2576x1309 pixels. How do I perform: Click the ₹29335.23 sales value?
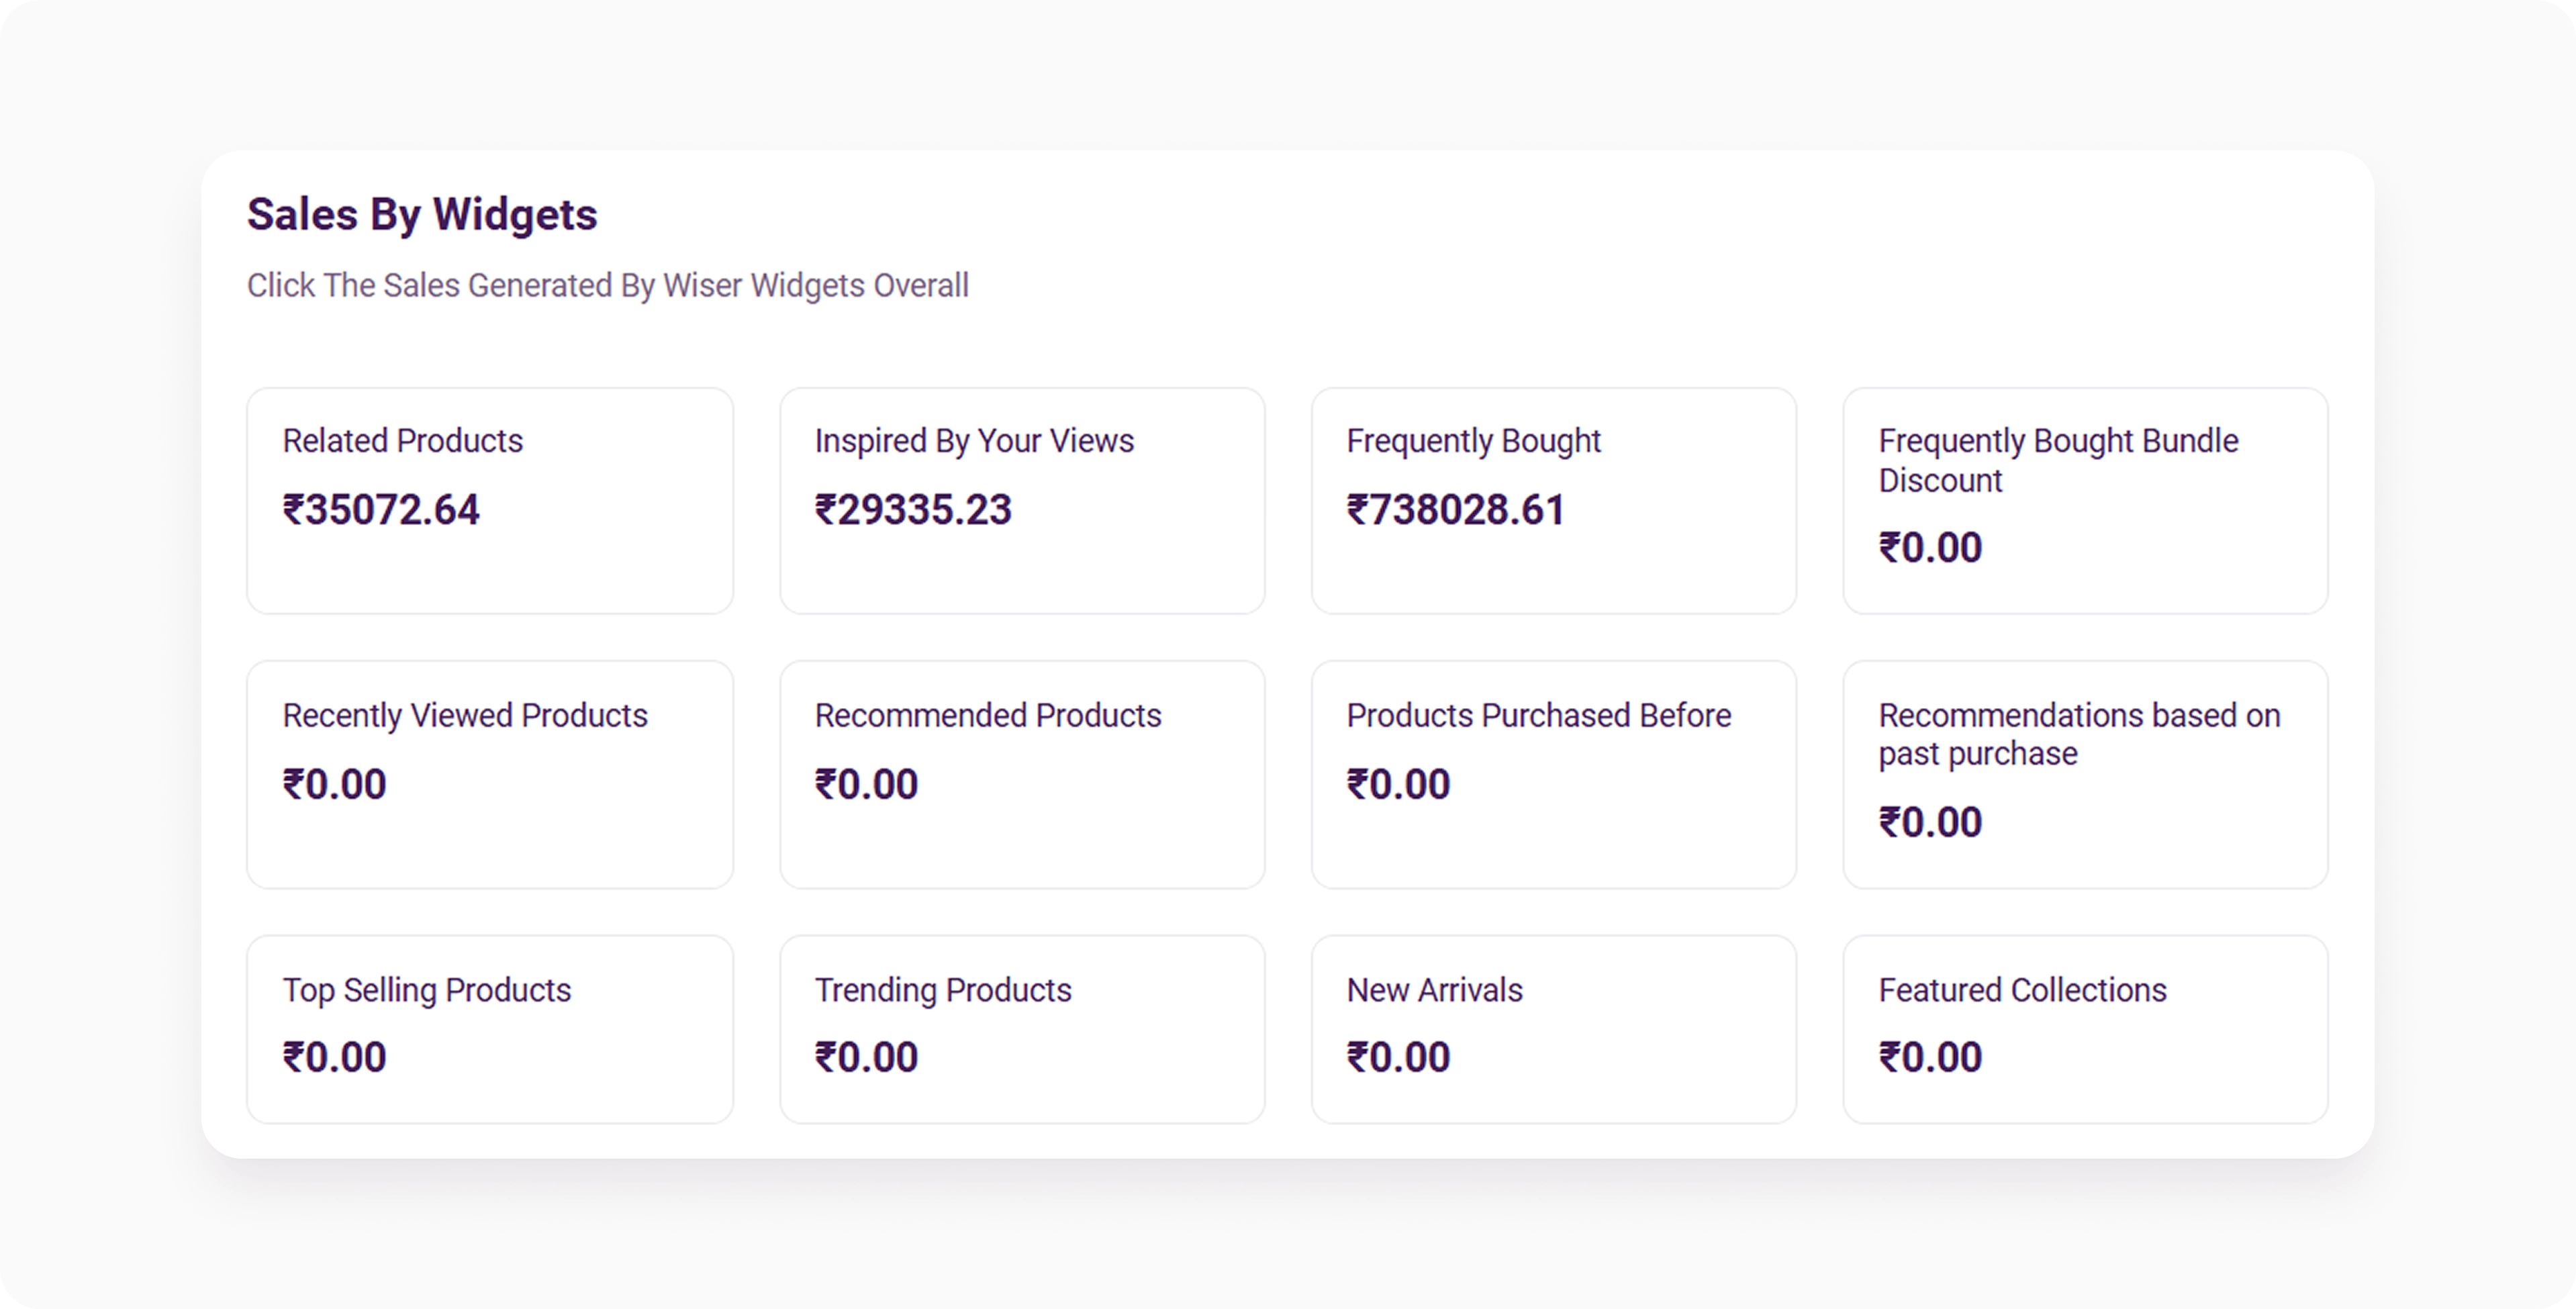[x=913, y=510]
